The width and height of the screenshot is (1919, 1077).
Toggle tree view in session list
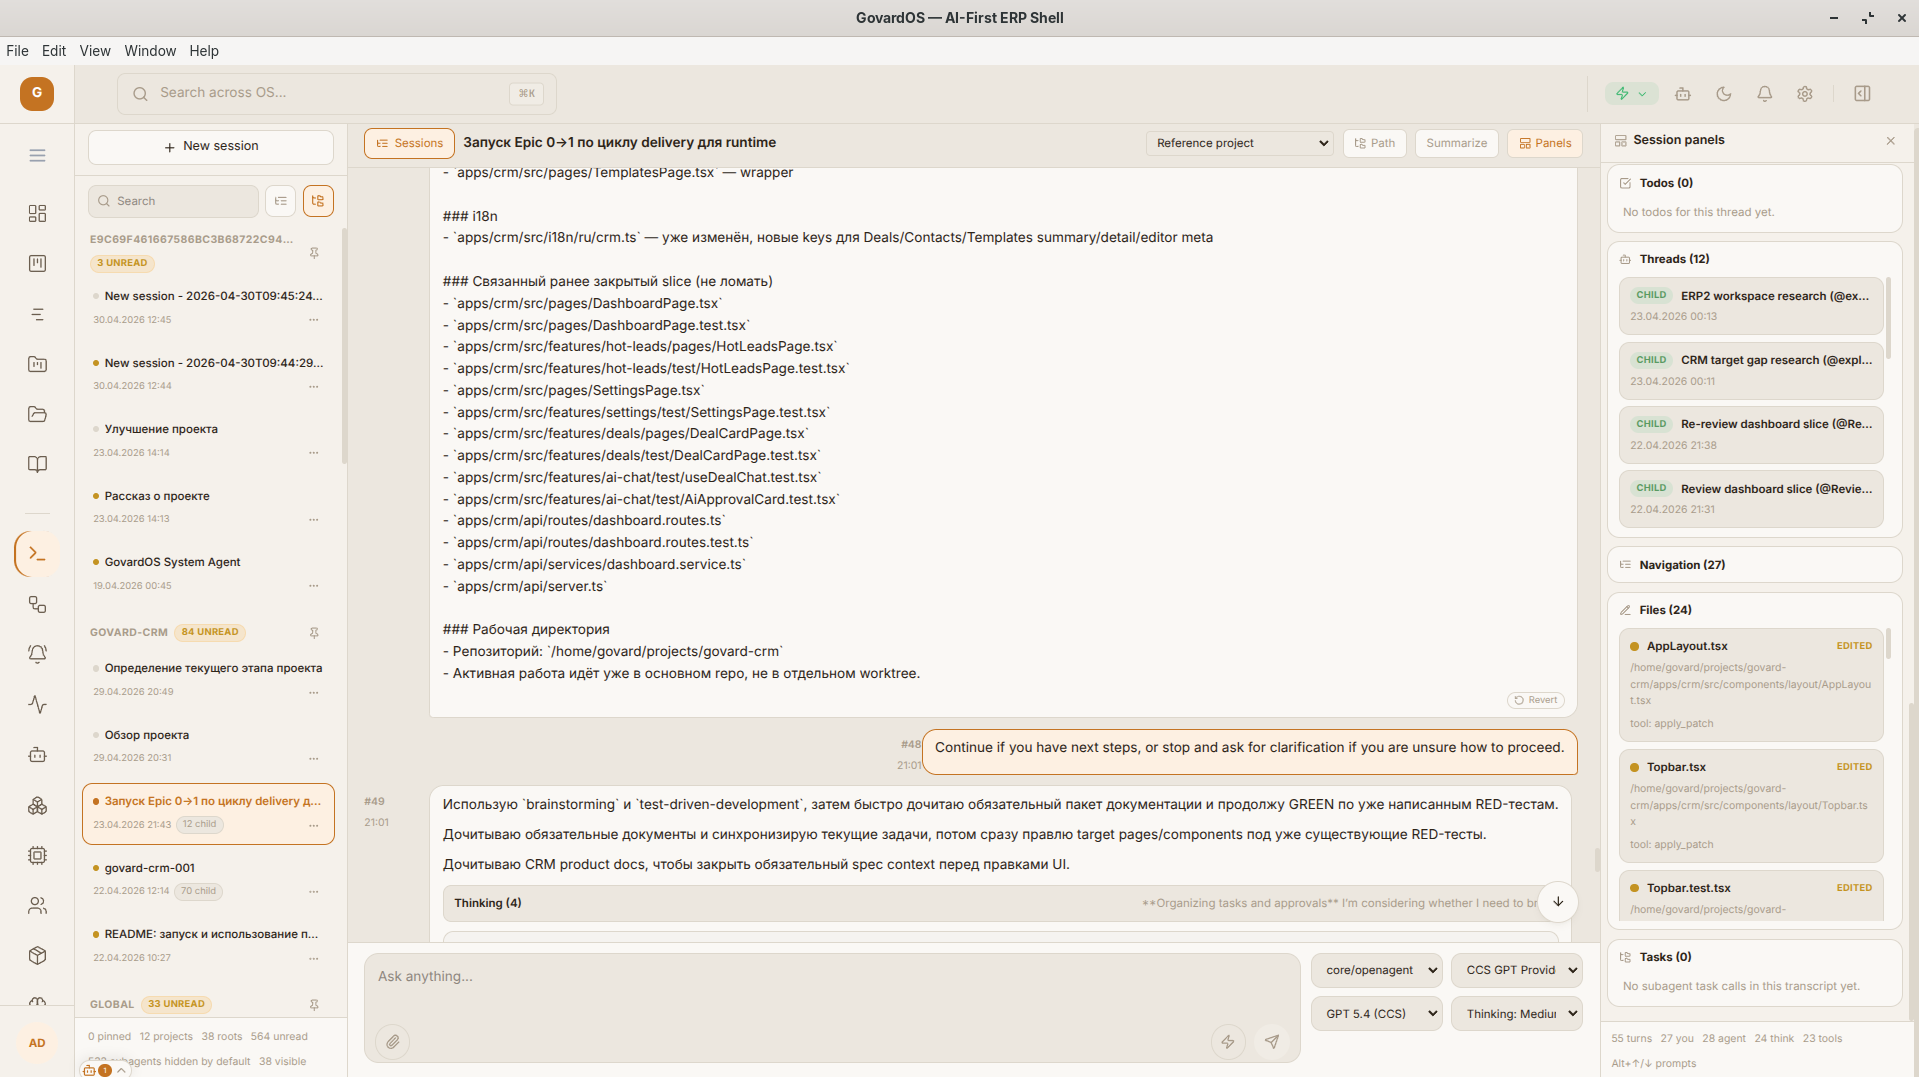click(318, 201)
